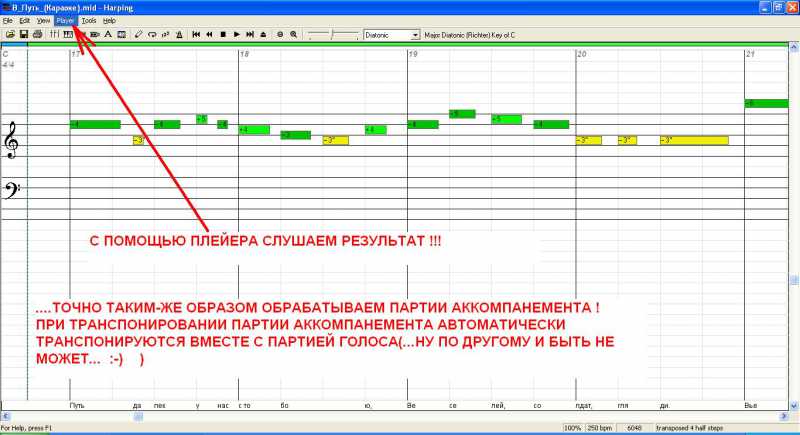Click 'Major Diatonic (Richter) Key of C' label

coord(469,35)
